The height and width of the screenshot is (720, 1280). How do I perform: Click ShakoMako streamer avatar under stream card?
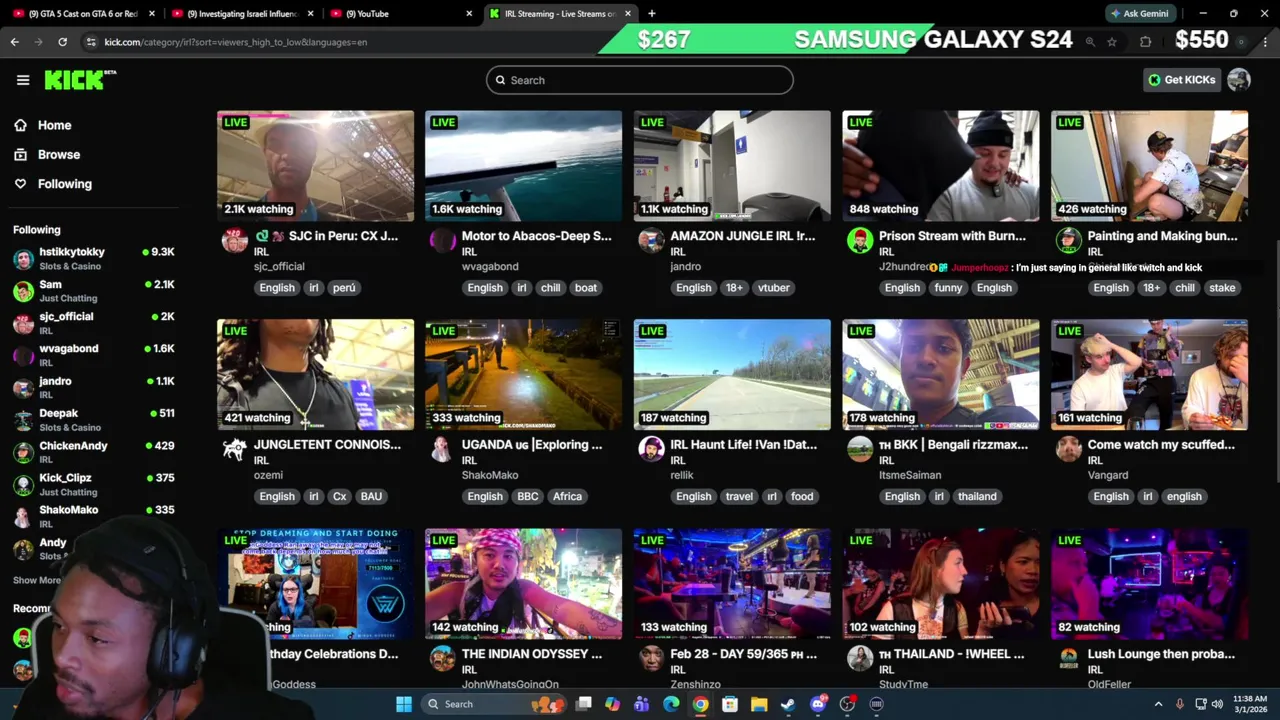click(x=443, y=449)
